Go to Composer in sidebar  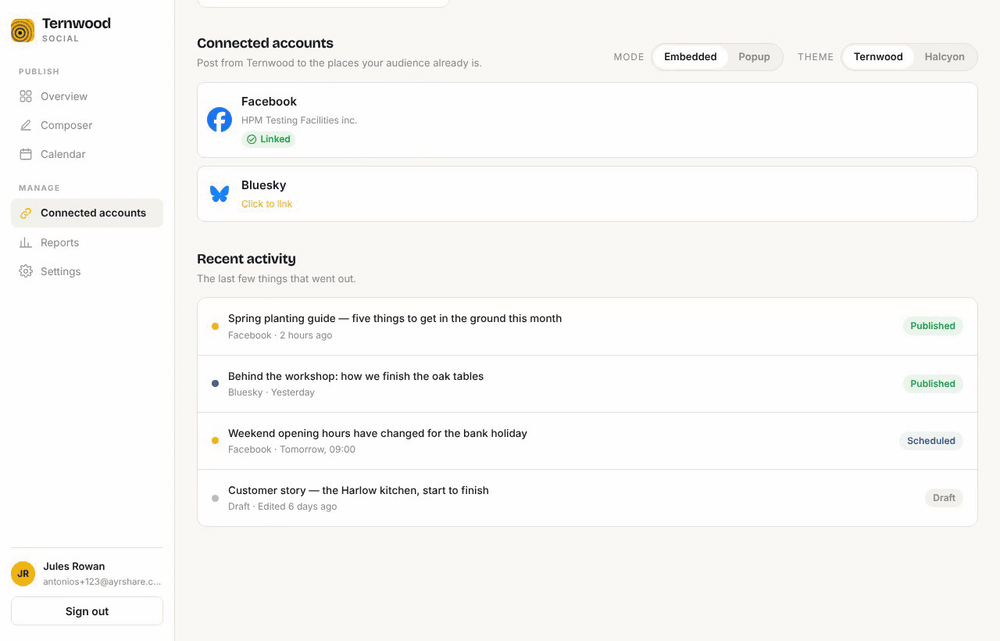87,125
